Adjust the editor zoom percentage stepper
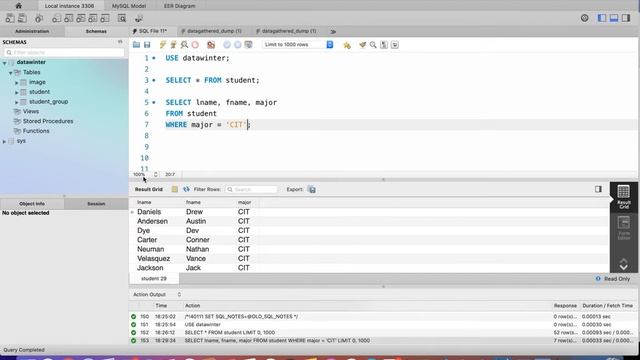Image resolution: width=640 pixels, height=360 pixels. (x=156, y=174)
